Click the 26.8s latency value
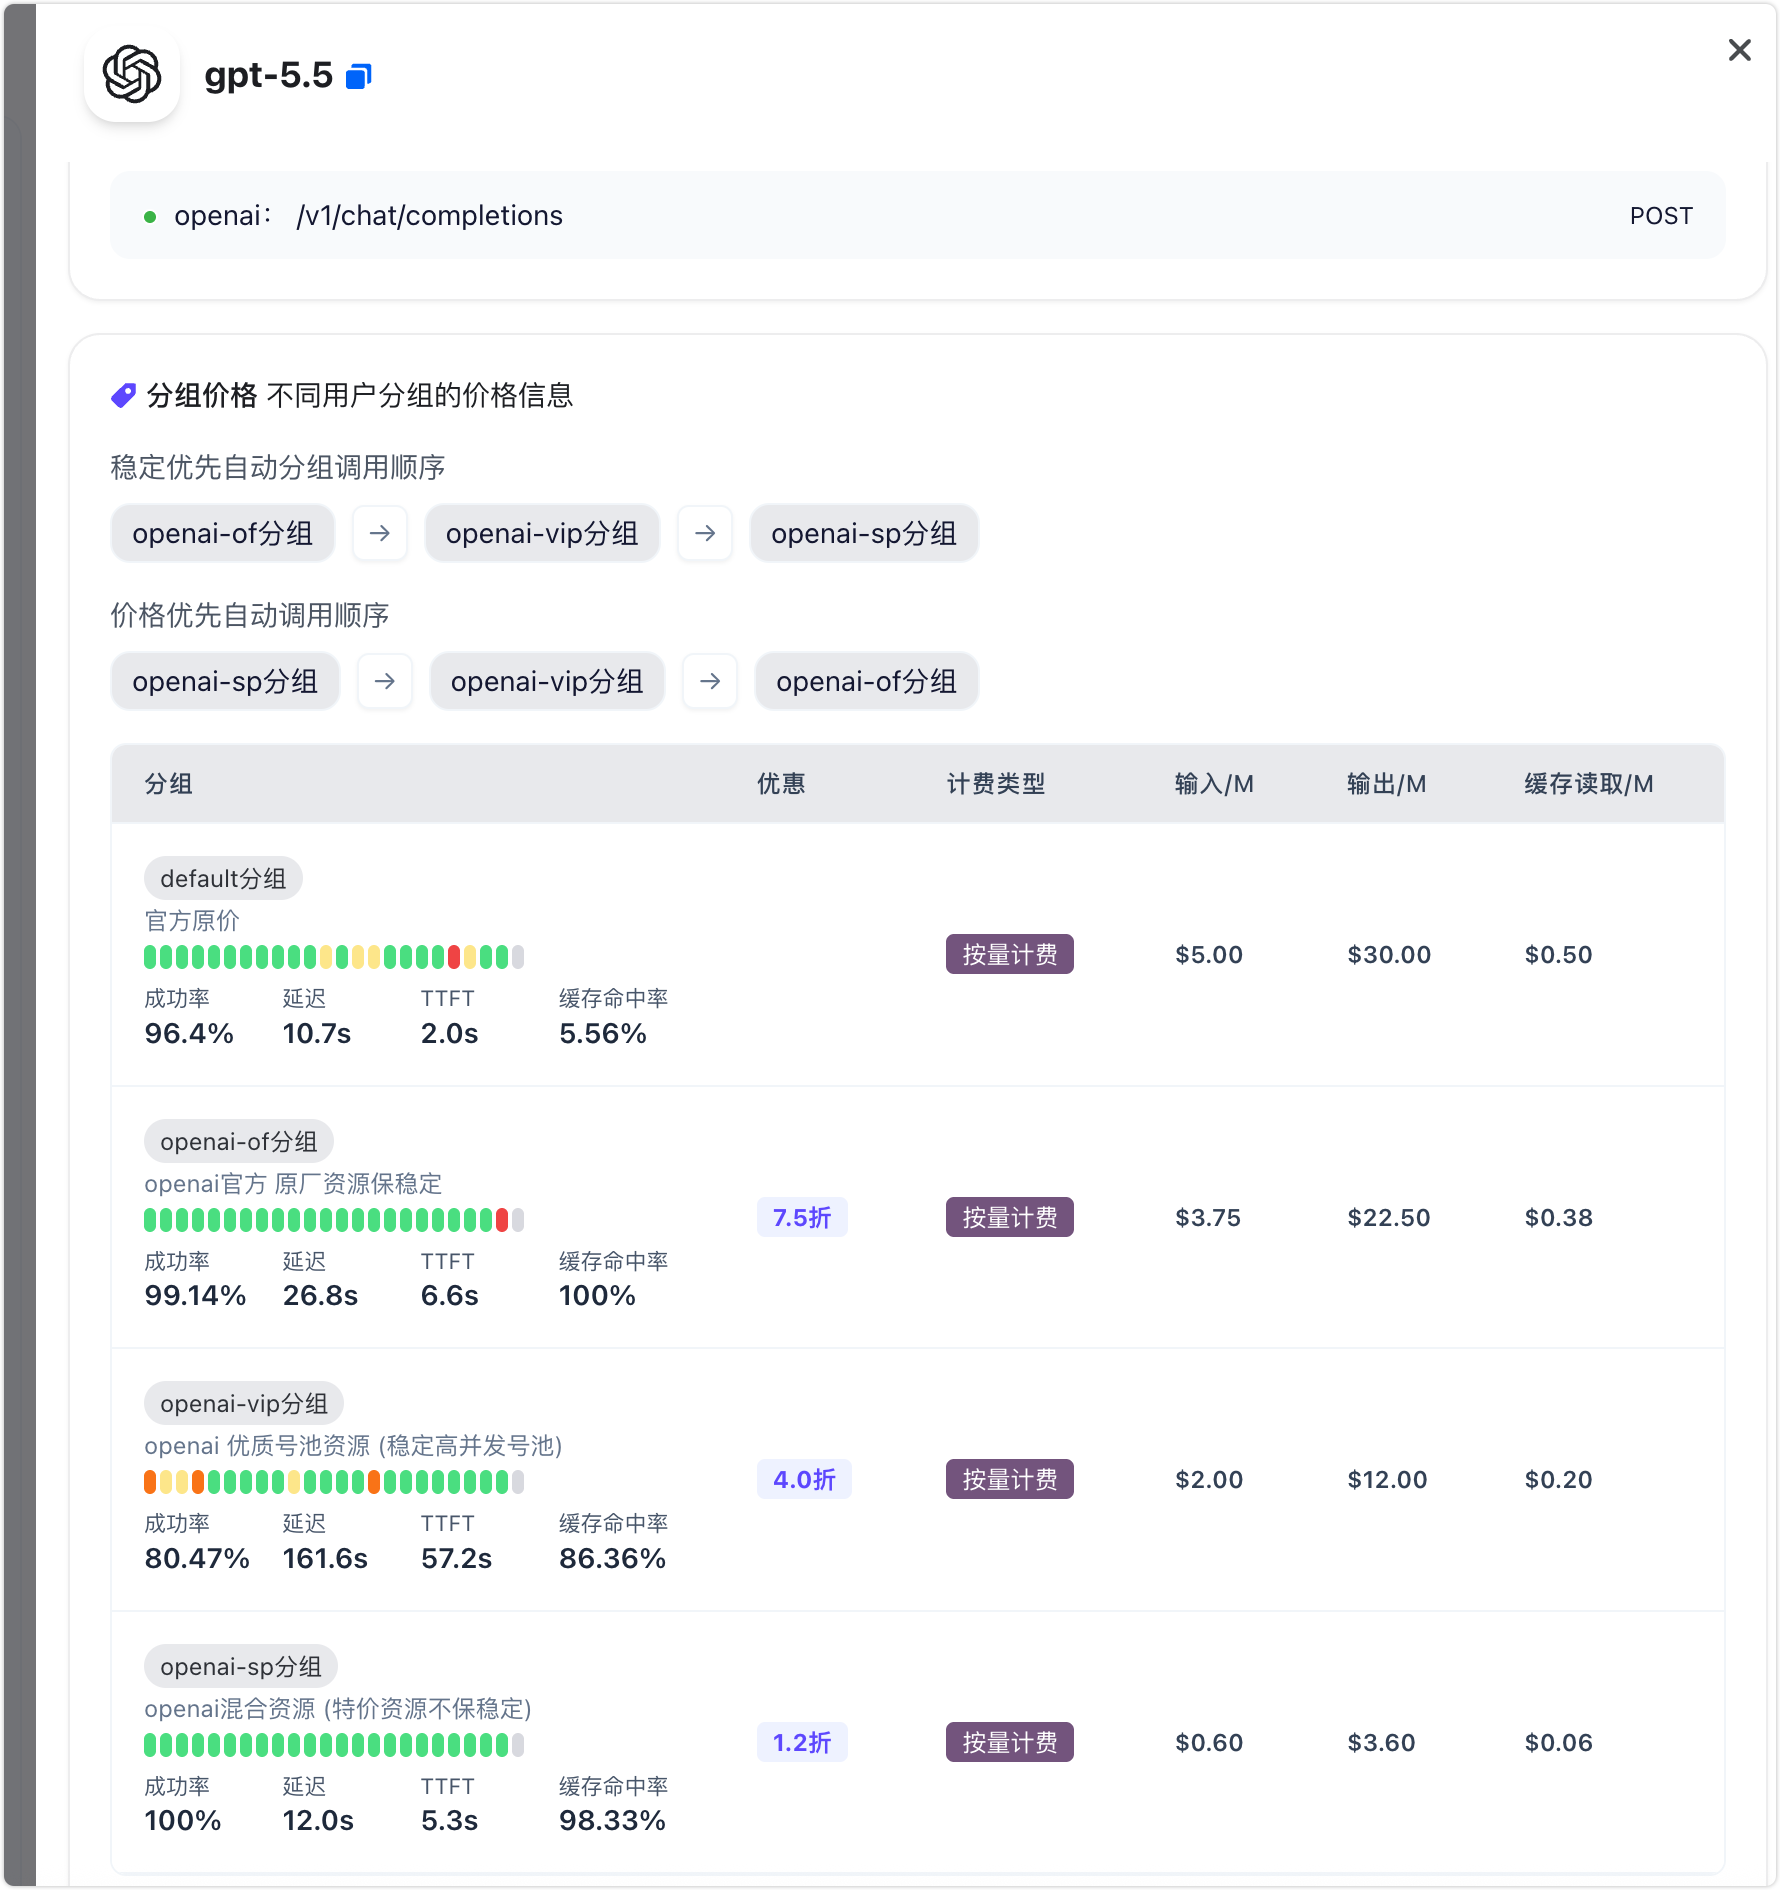1780x1890 pixels. (320, 1296)
